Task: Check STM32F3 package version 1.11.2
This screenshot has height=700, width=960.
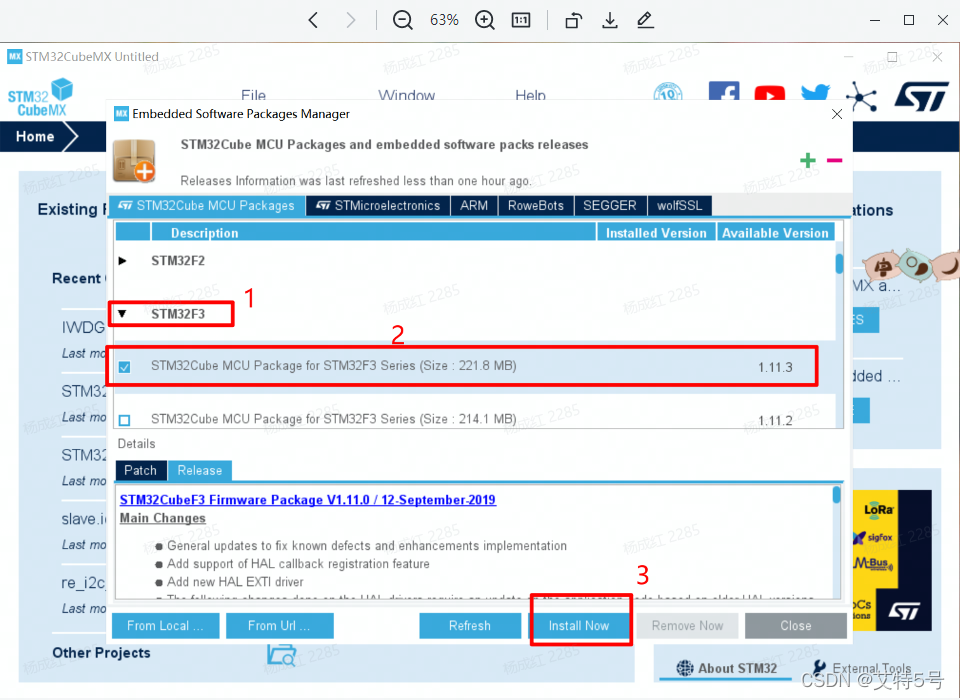Action: pyautogui.click(x=125, y=420)
